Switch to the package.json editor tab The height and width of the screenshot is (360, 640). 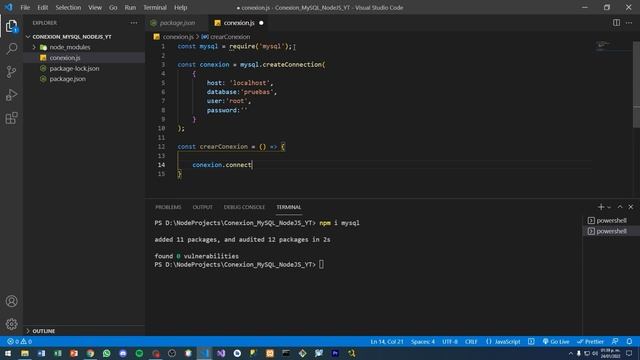177,23
